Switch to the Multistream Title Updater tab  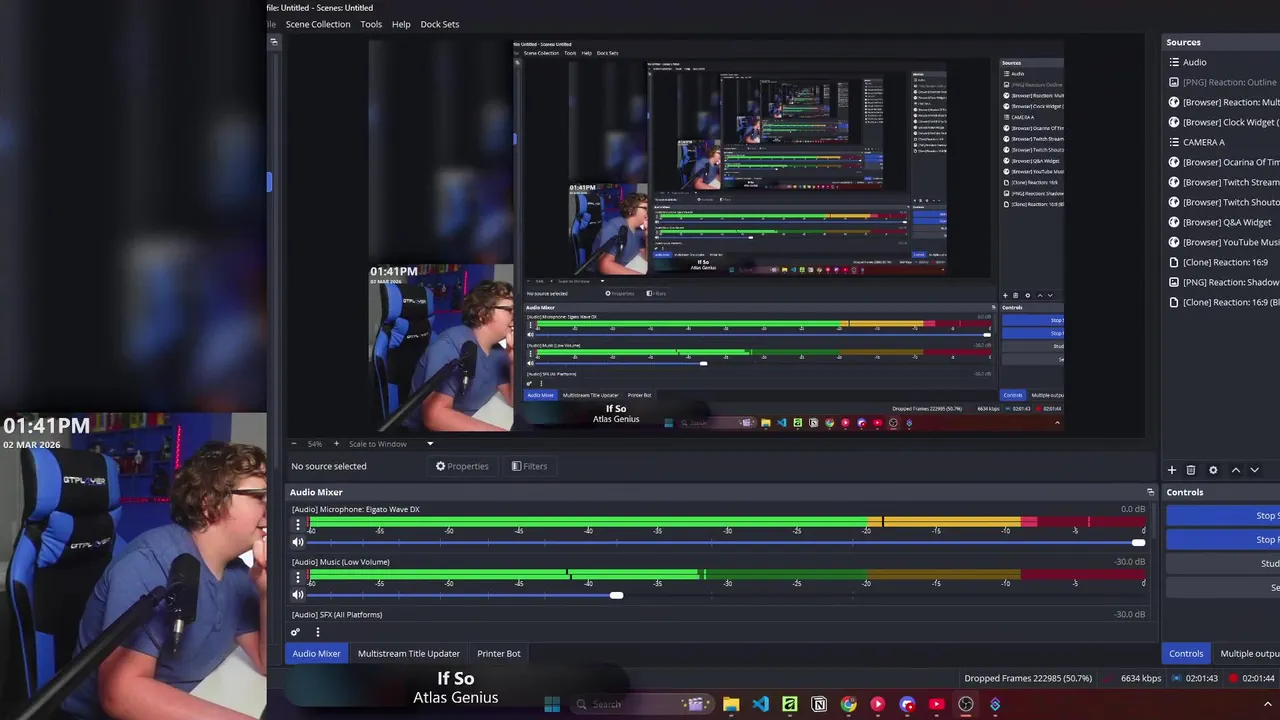tap(409, 653)
